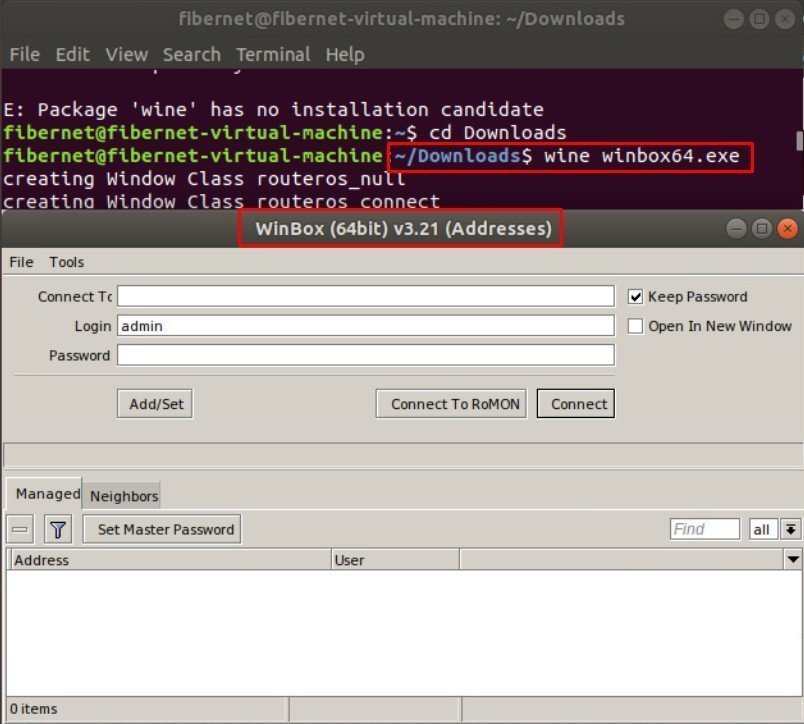The height and width of the screenshot is (724, 804).
Task: Click the remove (minus) button in Managed toolbar
Action: point(20,529)
